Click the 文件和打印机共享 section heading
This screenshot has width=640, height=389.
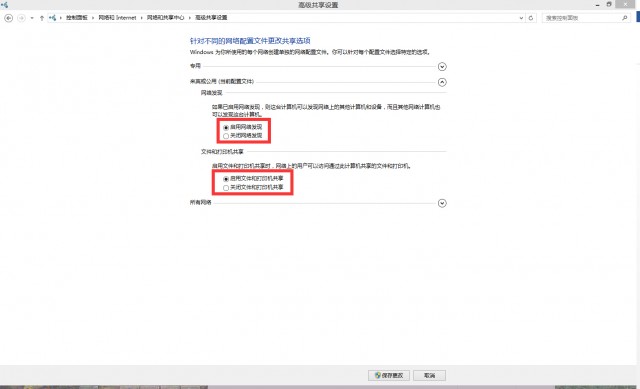click(x=222, y=151)
